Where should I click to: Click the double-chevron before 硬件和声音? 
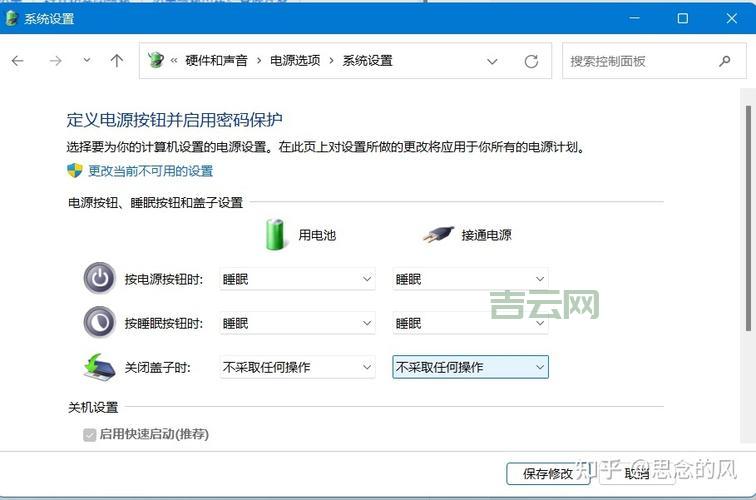(174, 61)
